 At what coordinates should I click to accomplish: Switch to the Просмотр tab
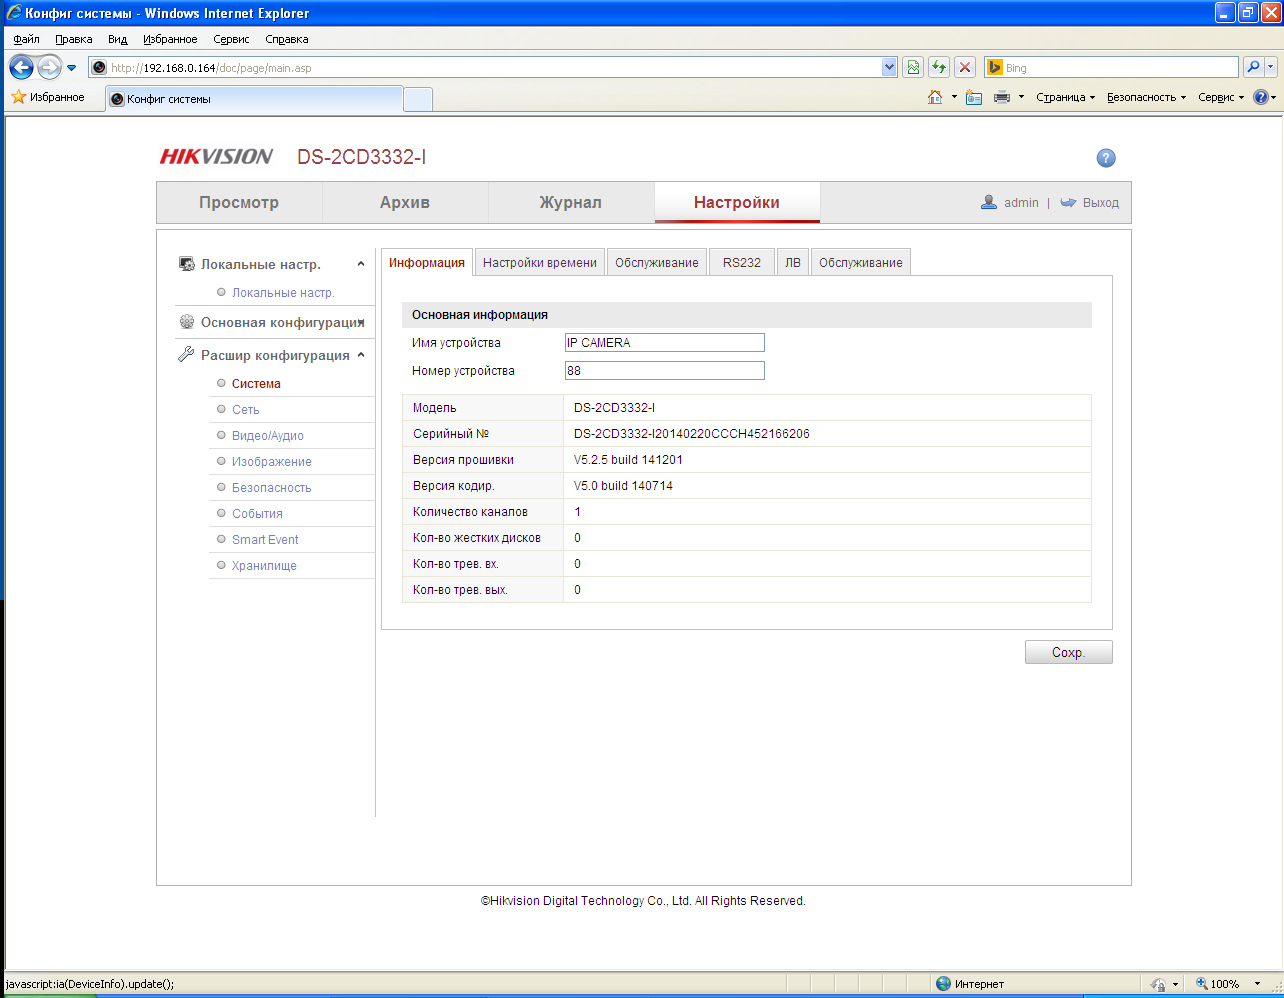point(239,202)
